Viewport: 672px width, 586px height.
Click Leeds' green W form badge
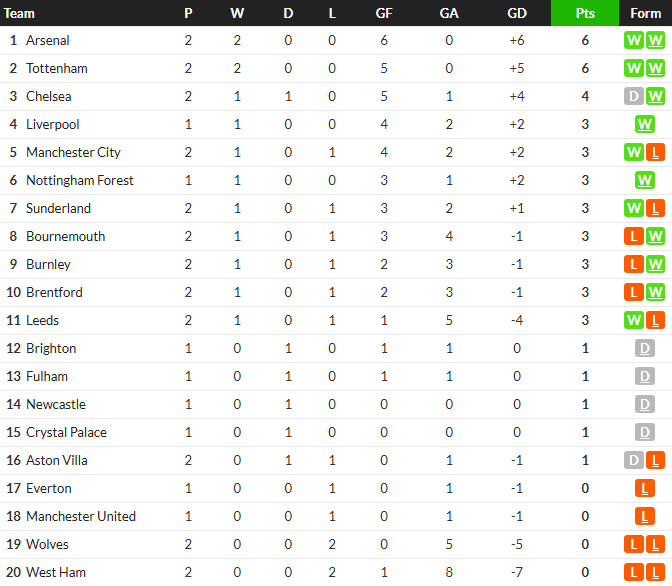pyautogui.click(x=634, y=320)
